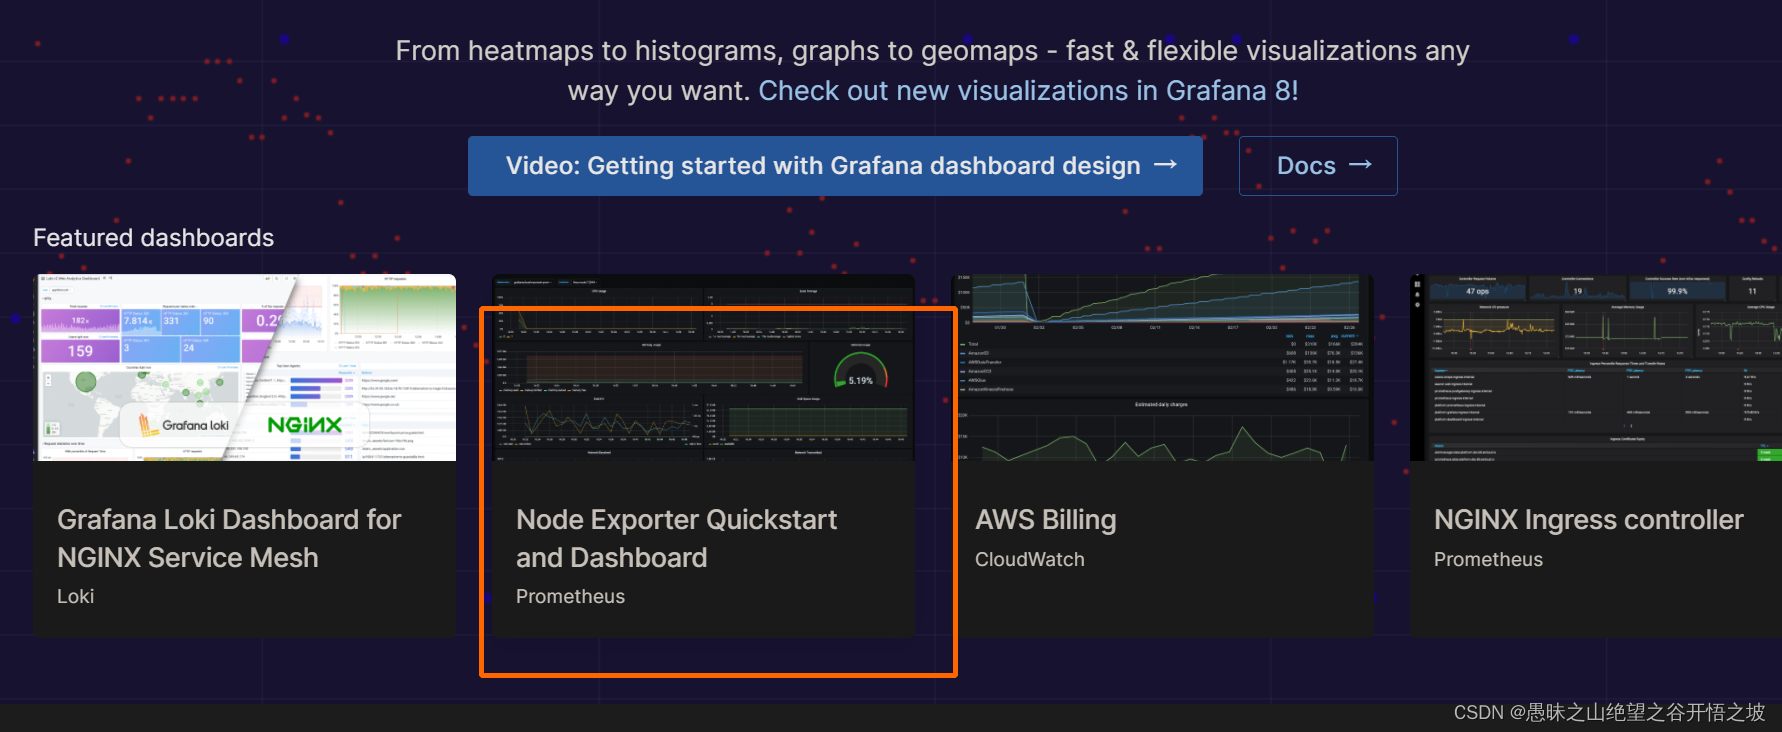This screenshot has height=732, width=1782.
Task: Open Grafana Loki Dashboard thumbnail image
Action: click(245, 367)
